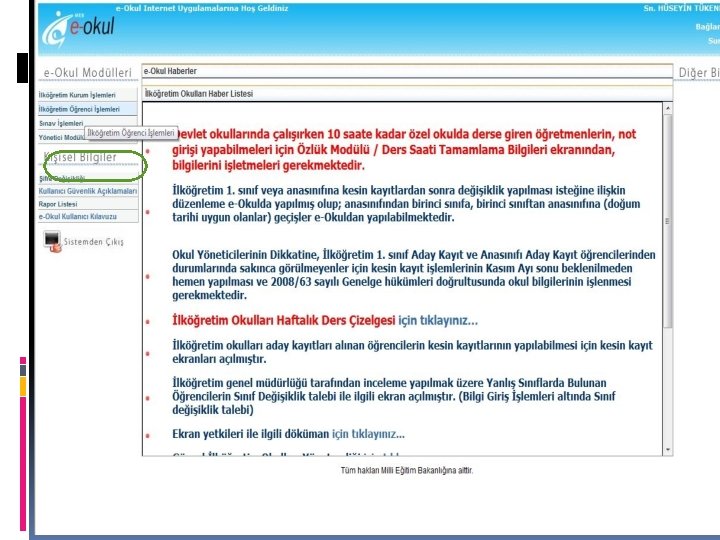Click news item about 2008/63 sayılı Genelge

click(414, 275)
